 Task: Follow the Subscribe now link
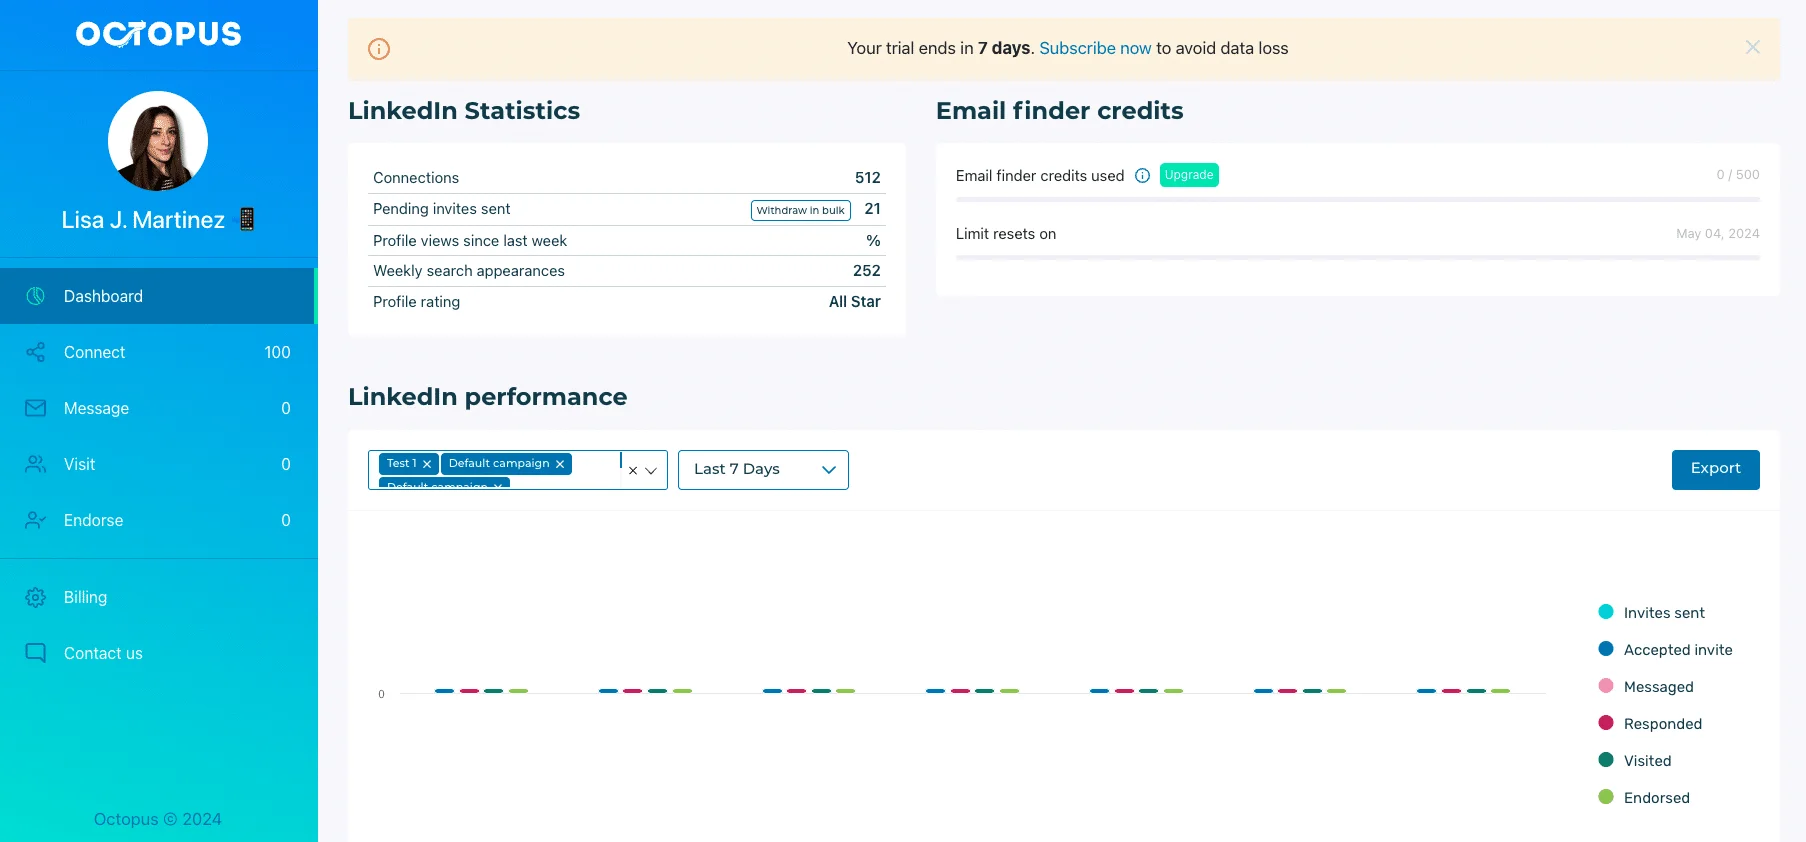[1095, 48]
